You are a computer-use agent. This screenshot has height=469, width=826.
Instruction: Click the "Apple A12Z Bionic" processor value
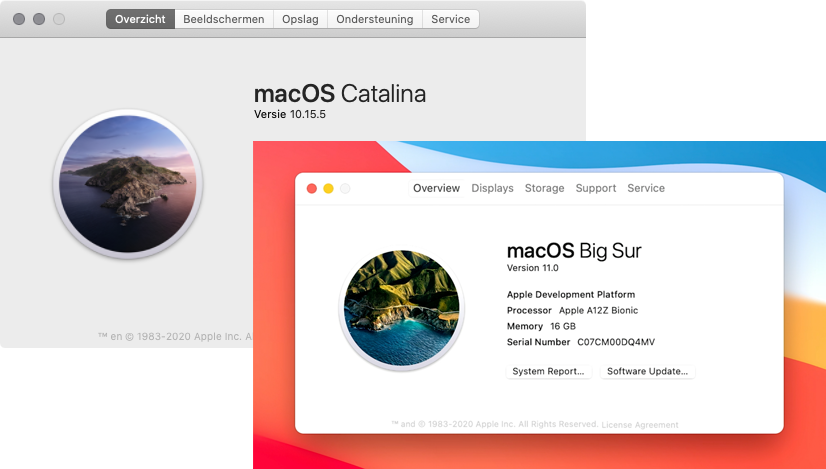(598, 310)
